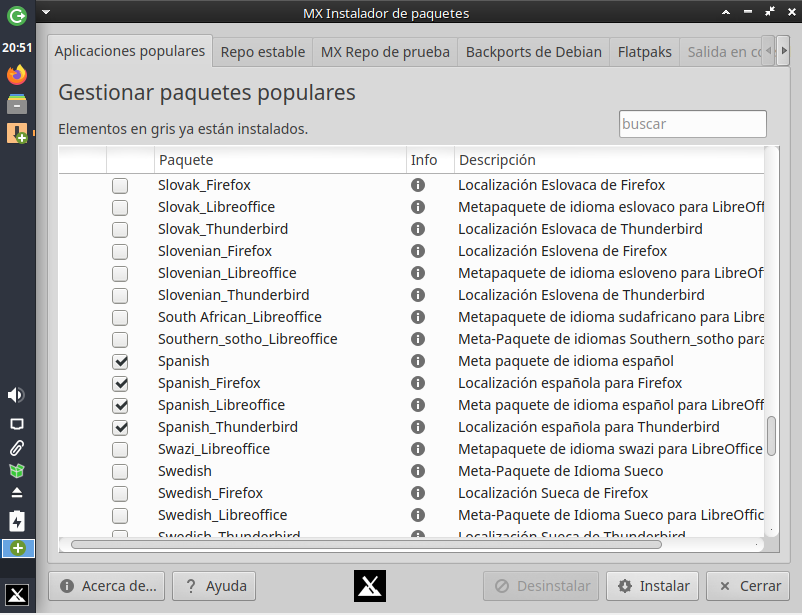Image resolution: width=802 pixels, height=615 pixels.
Task: Switch to the Flatpaks tab
Action: coord(644,52)
